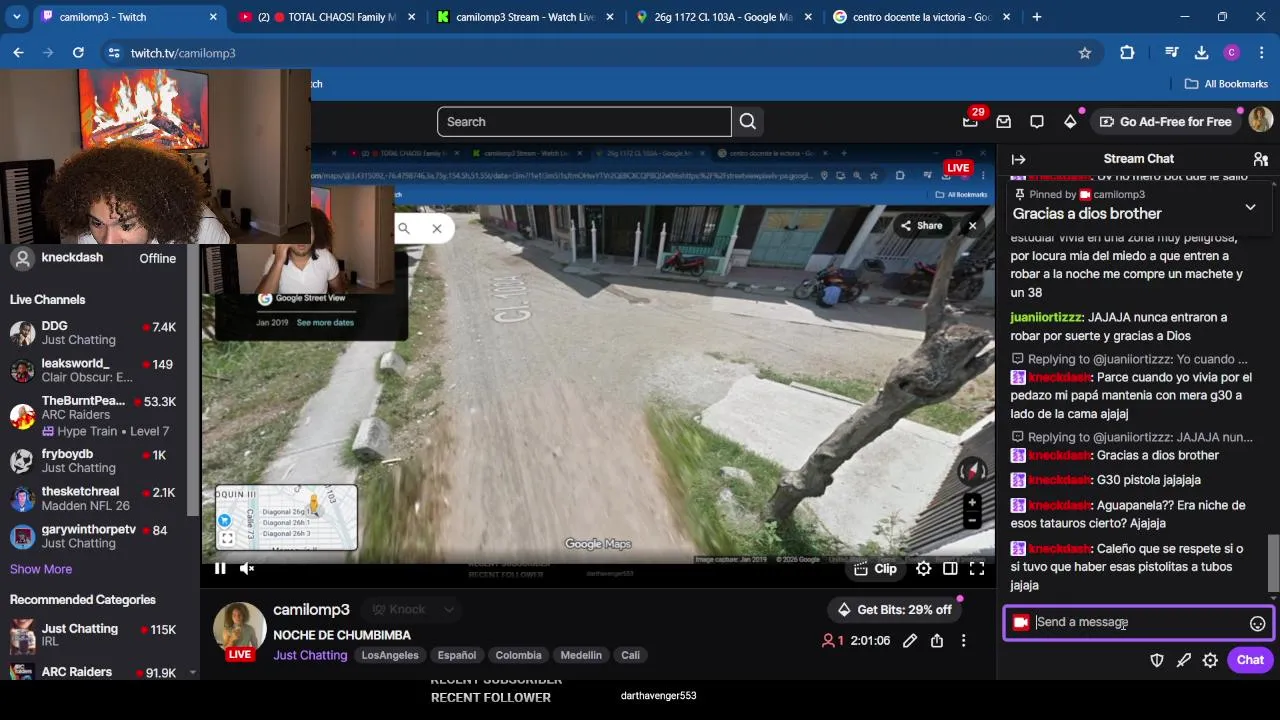The image size is (1280, 720).
Task: Collapse the Stream Chat panel
Action: coord(1018,159)
